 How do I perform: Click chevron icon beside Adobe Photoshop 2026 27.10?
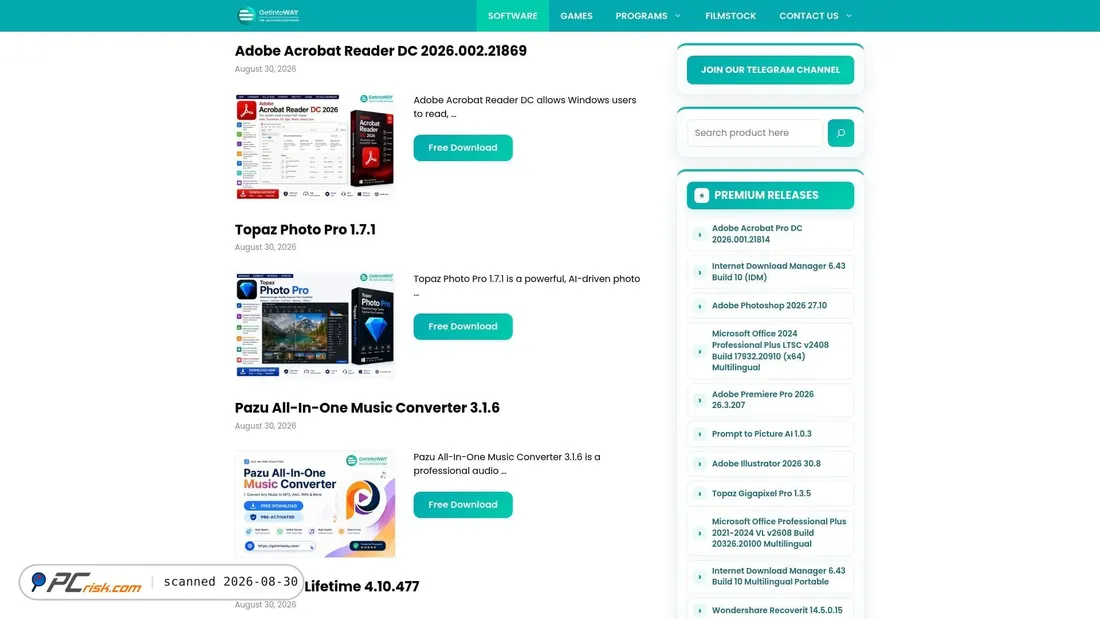[699, 306]
